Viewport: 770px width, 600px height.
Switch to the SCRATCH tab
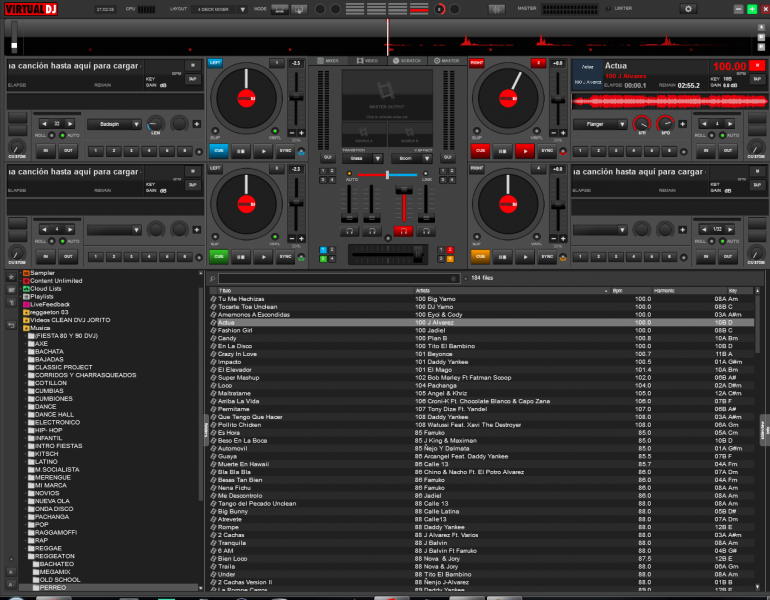point(407,61)
